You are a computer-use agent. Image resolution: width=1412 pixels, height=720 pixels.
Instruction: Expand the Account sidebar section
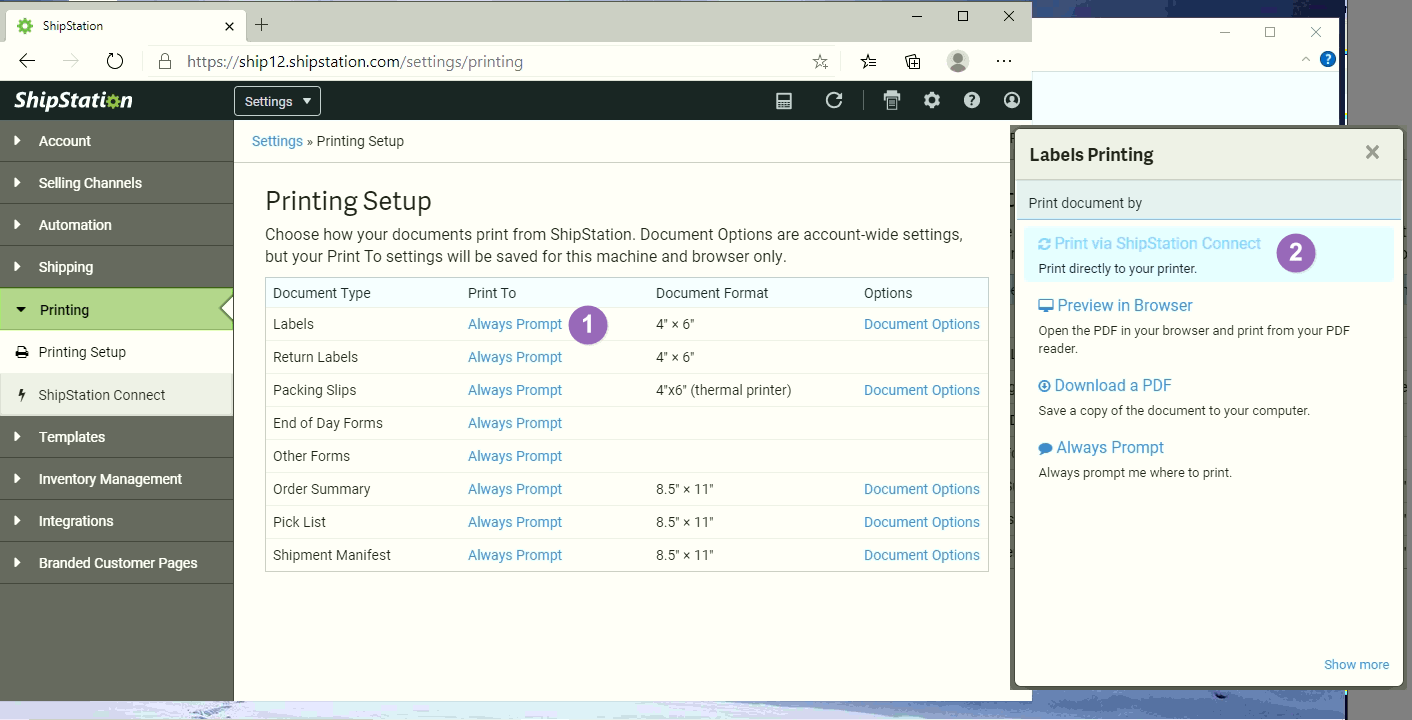pos(116,141)
